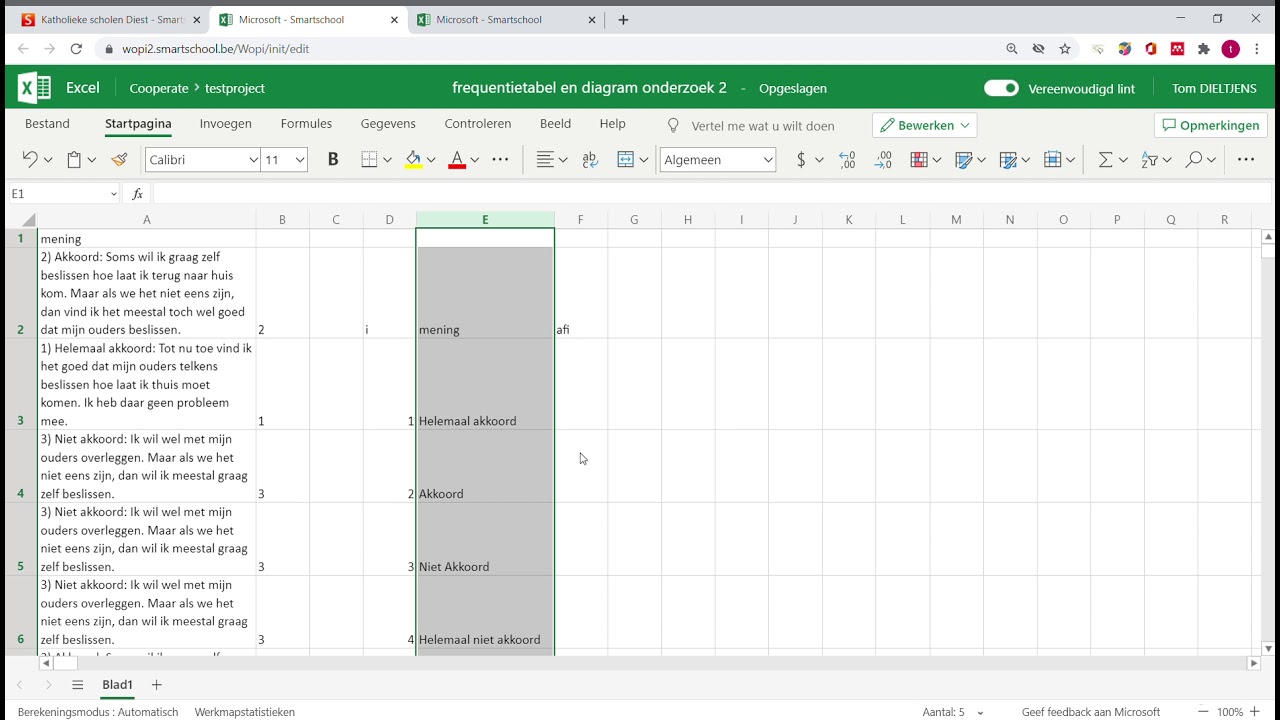Screen dimensions: 1280x720
Task: Open Conditional Formatting icon
Action: click(919, 160)
